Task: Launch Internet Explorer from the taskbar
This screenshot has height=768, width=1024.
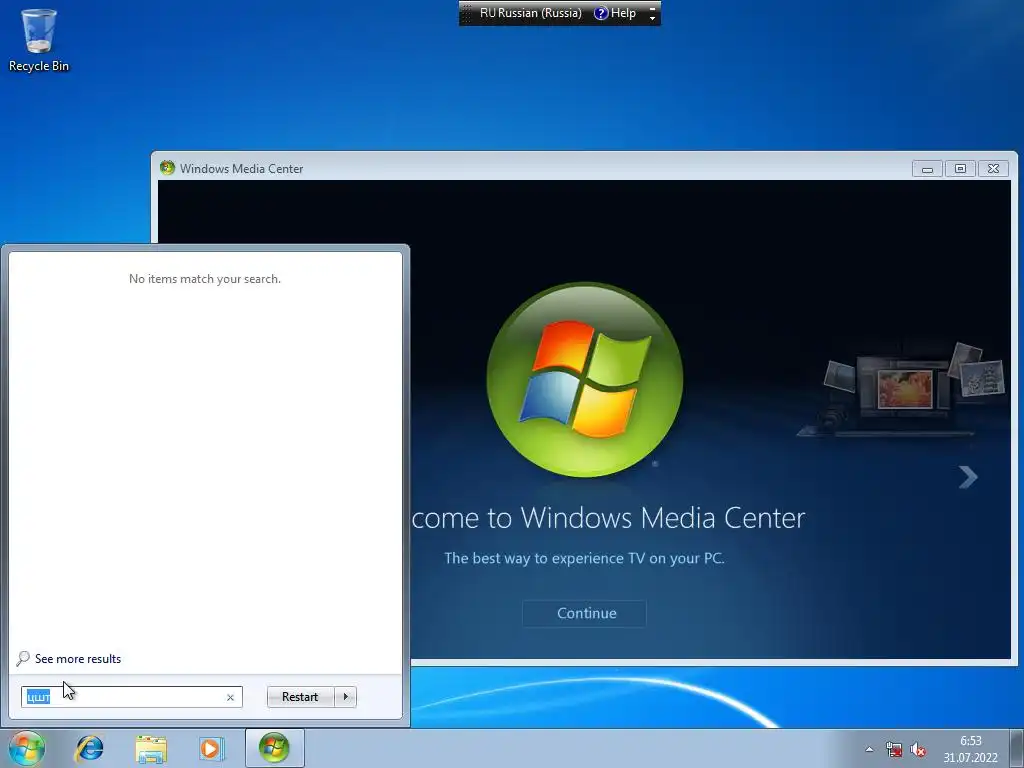Action: click(89, 748)
